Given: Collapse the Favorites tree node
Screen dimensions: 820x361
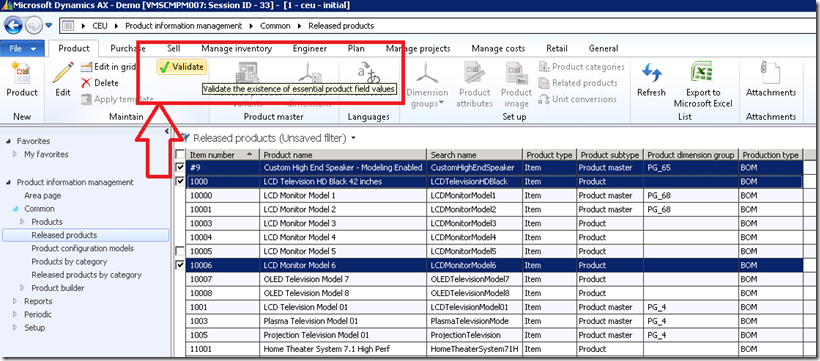Looking at the screenshot, I should (9, 141).
